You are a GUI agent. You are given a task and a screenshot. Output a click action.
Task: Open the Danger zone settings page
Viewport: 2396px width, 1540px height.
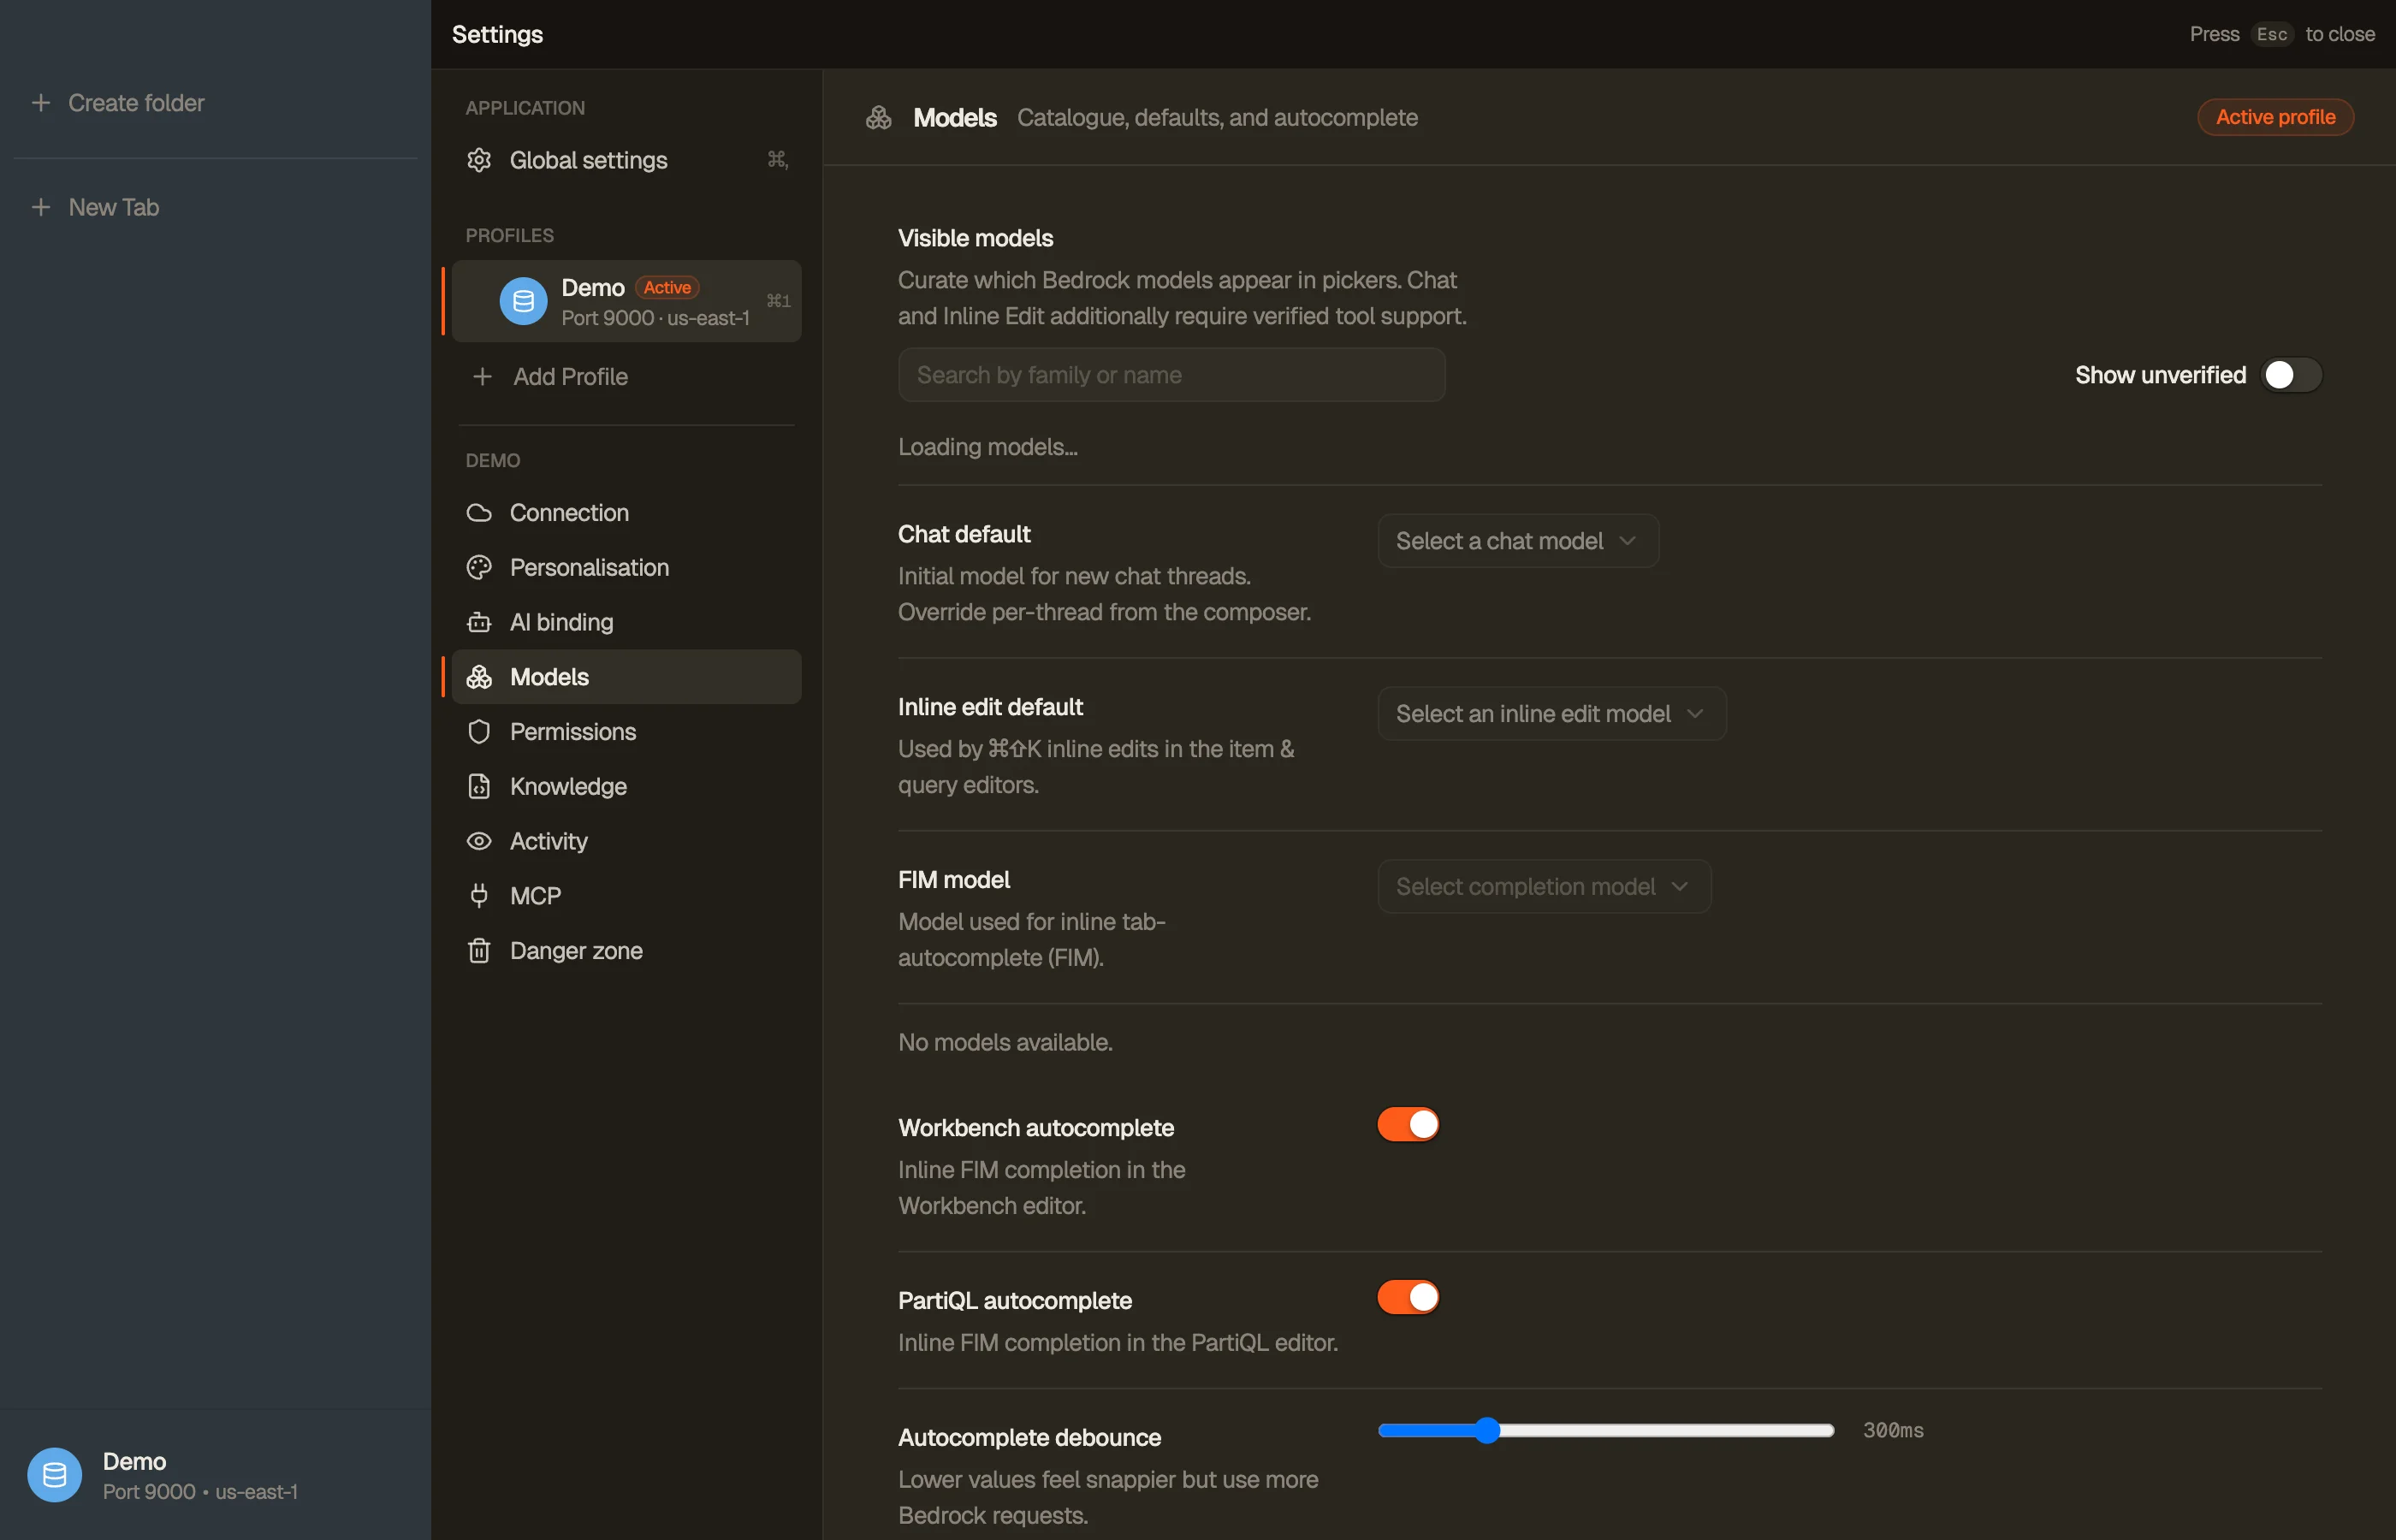[x=626, y=950]
